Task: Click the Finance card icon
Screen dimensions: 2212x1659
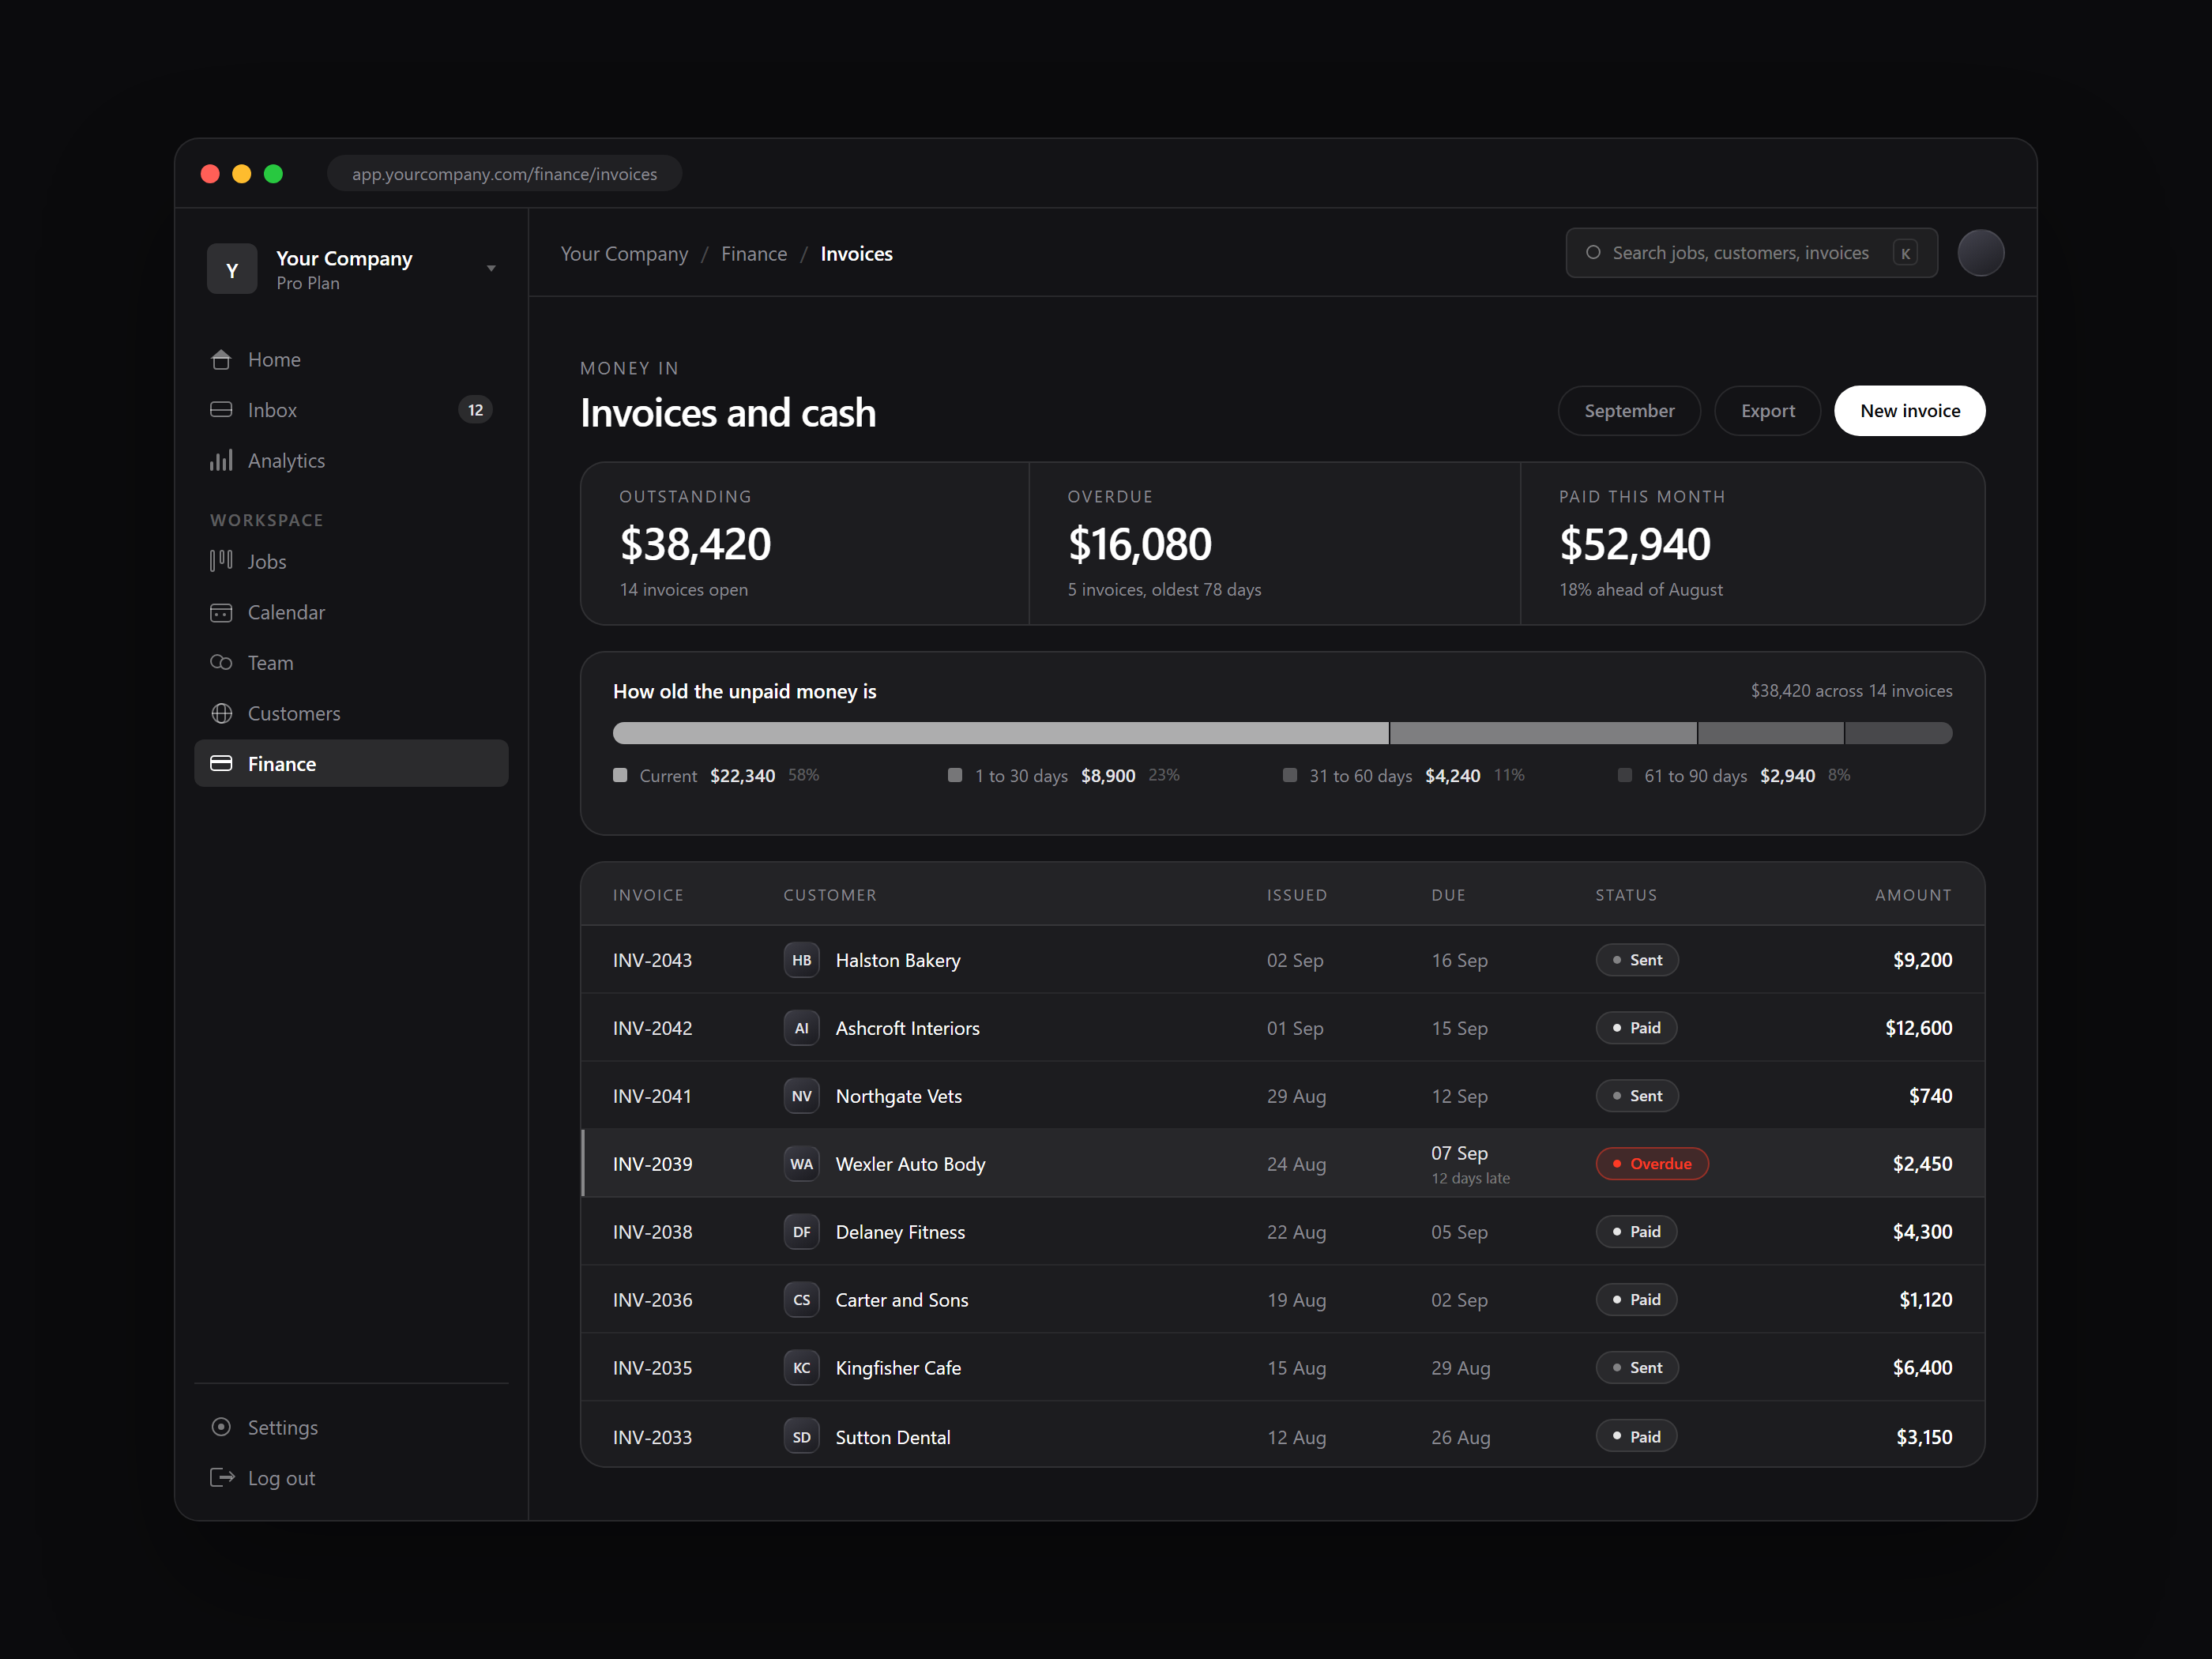Action: tap(221, 764)
